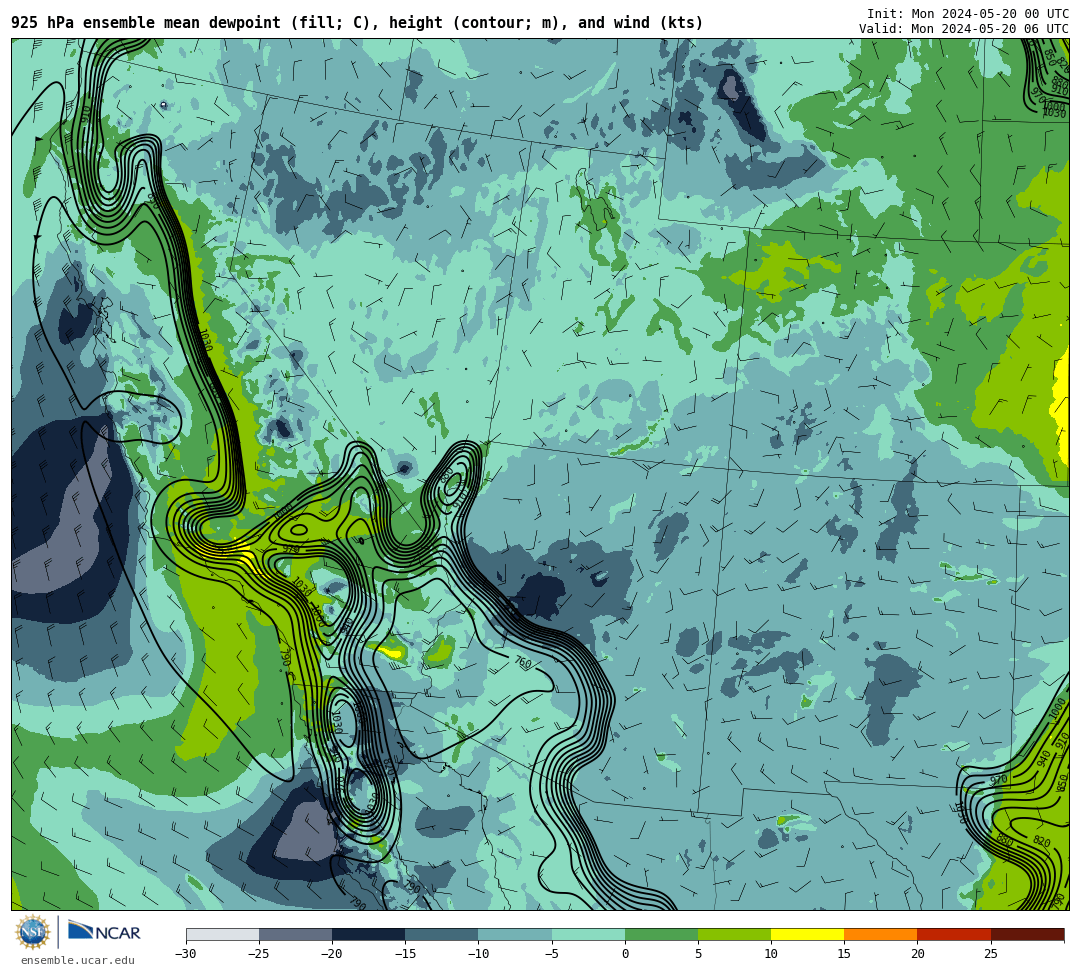Click the colorbar tick label 0

pos(625,954)
